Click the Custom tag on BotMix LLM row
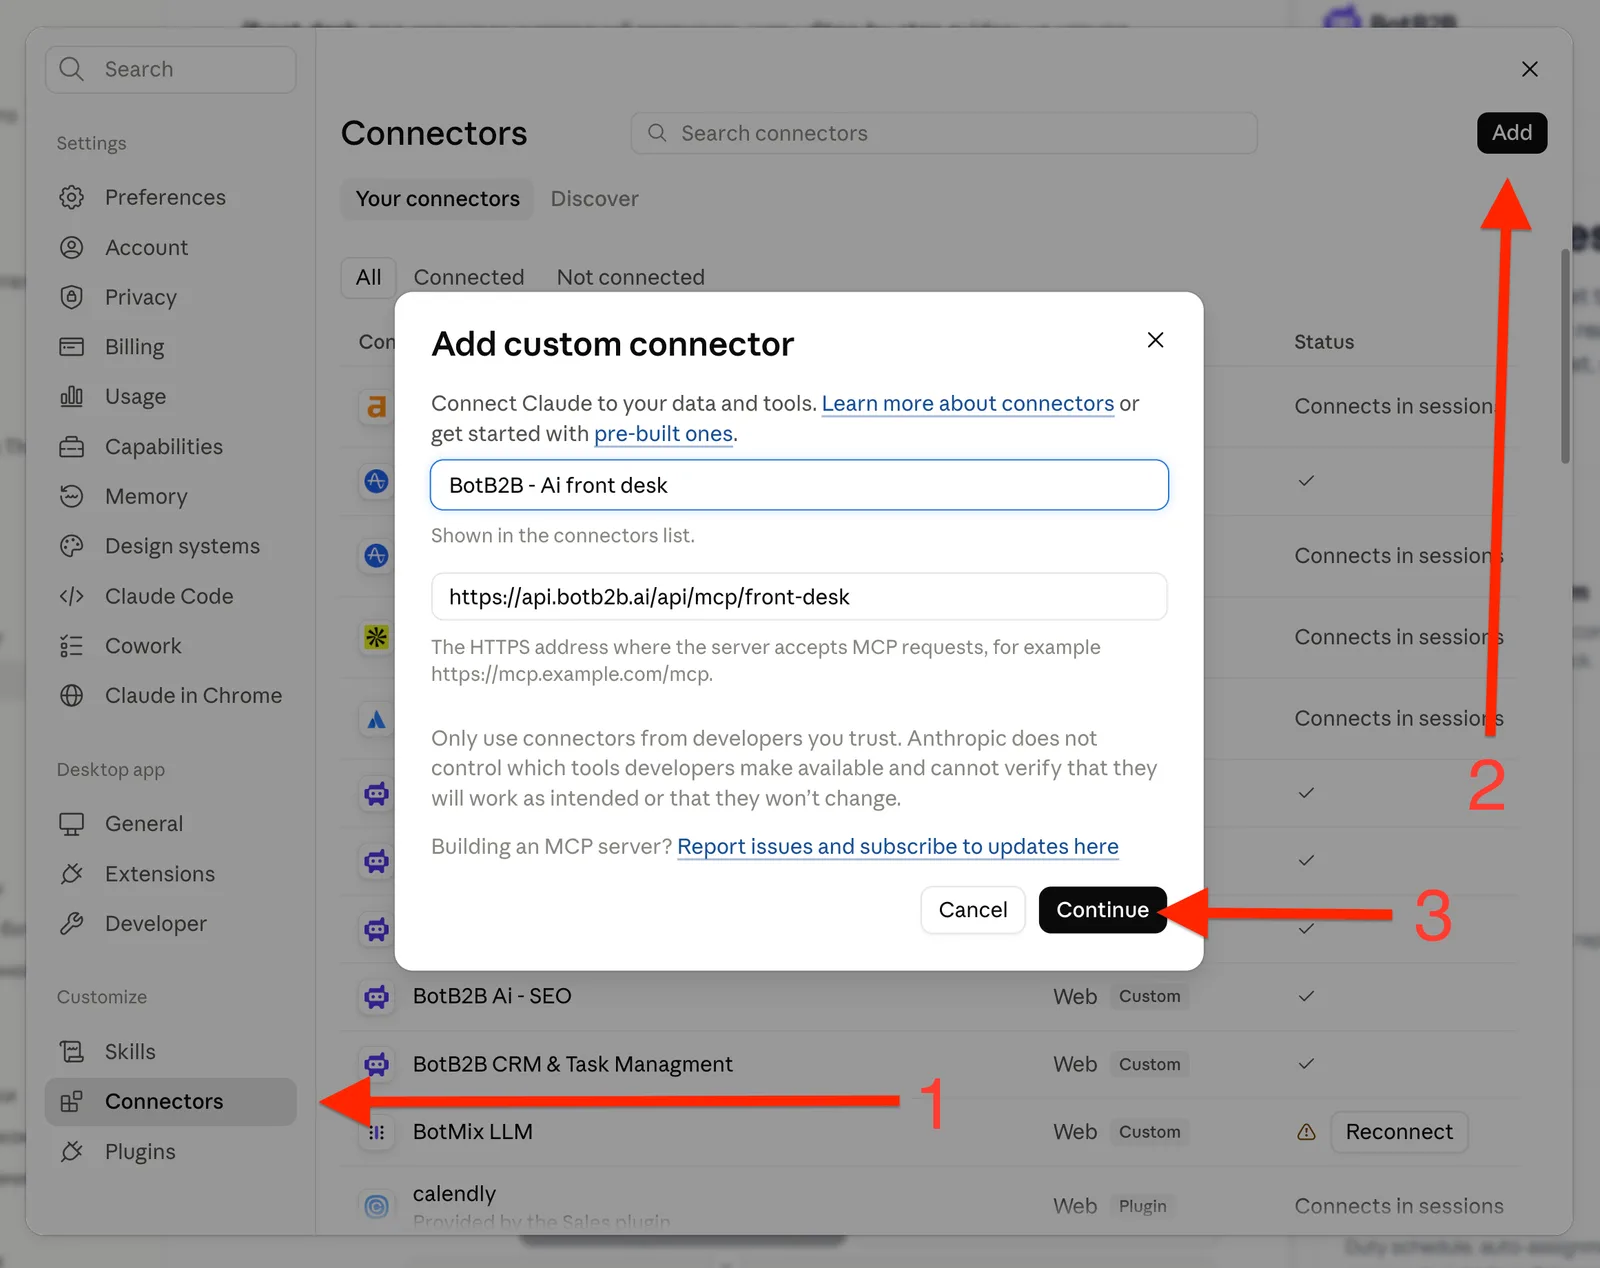This screenshot has height=1268, width=1600. (x=1149, y=1132)
